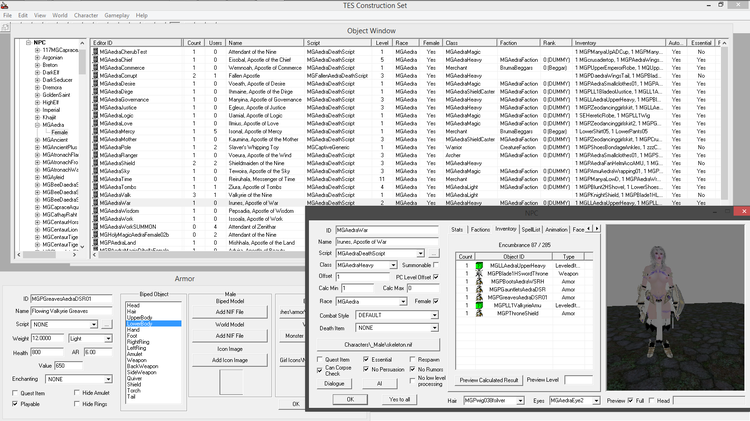Click the MGPBlade1HSwordThrone weapon icon
Image resolution: width=750 pixels, height=421 pixels.
tap(479, 274)
